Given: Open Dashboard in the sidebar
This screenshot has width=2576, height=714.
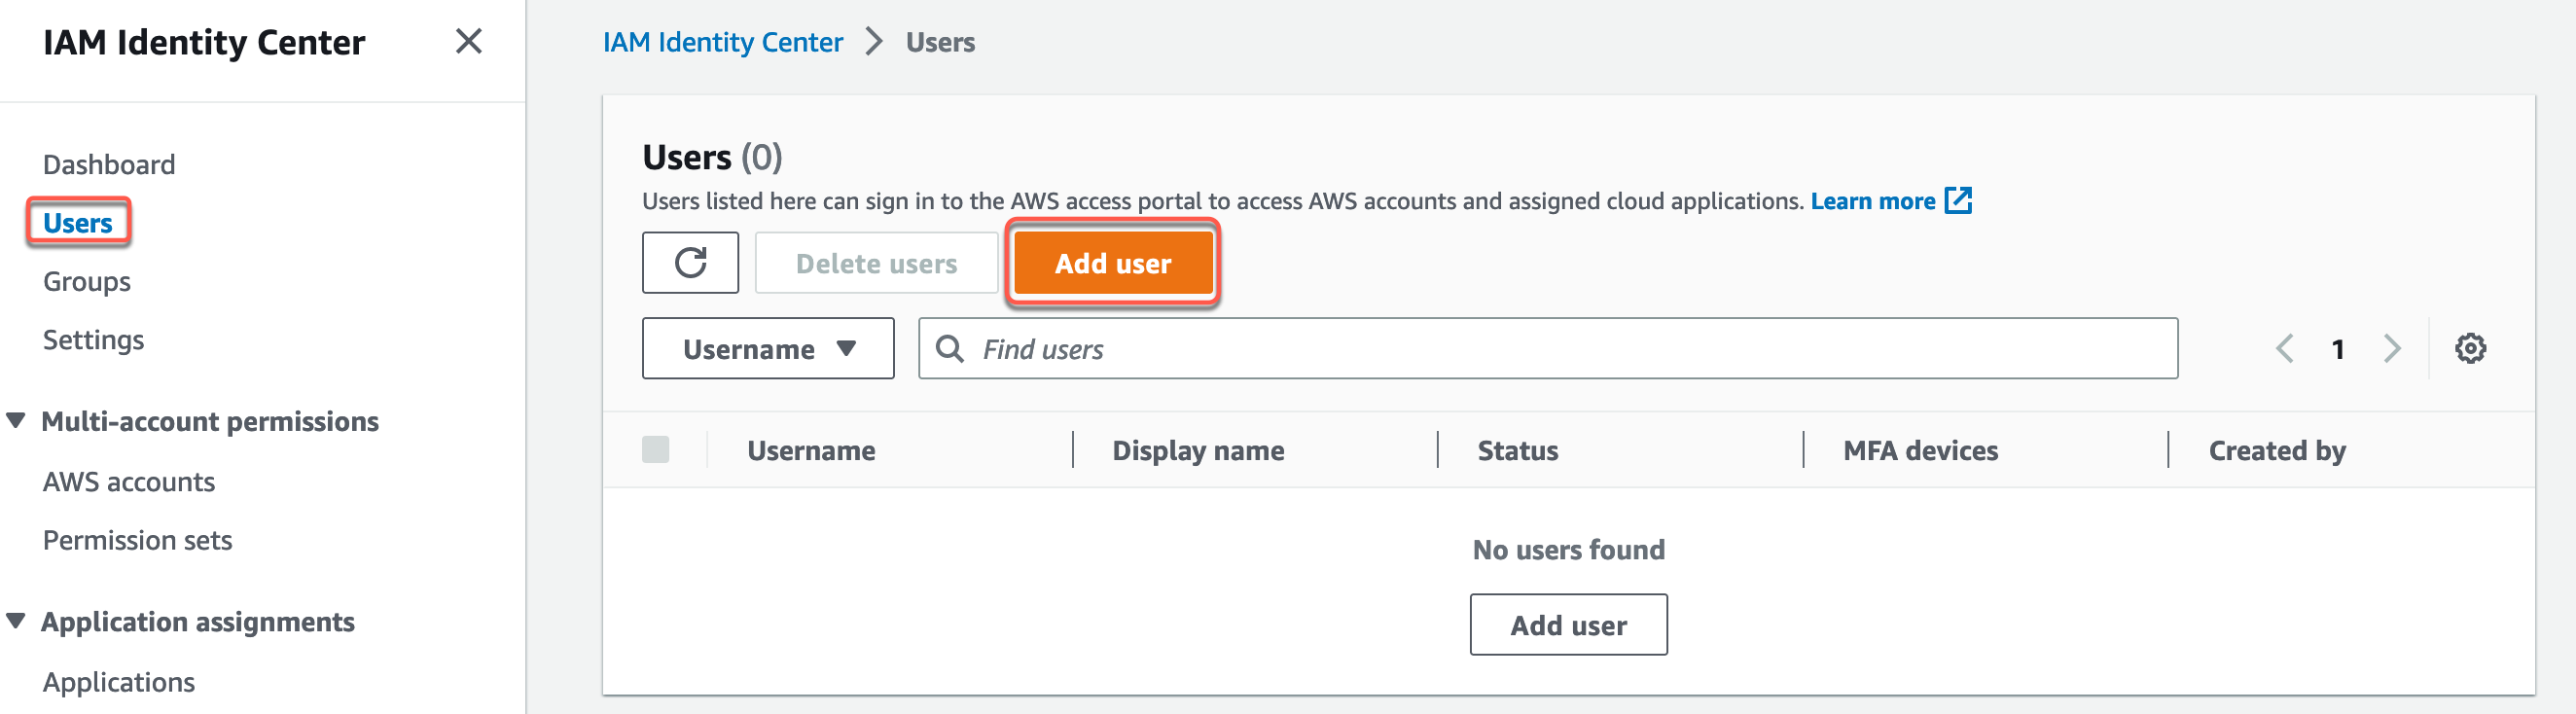Looking at the screenshot, I should point(109,164).
